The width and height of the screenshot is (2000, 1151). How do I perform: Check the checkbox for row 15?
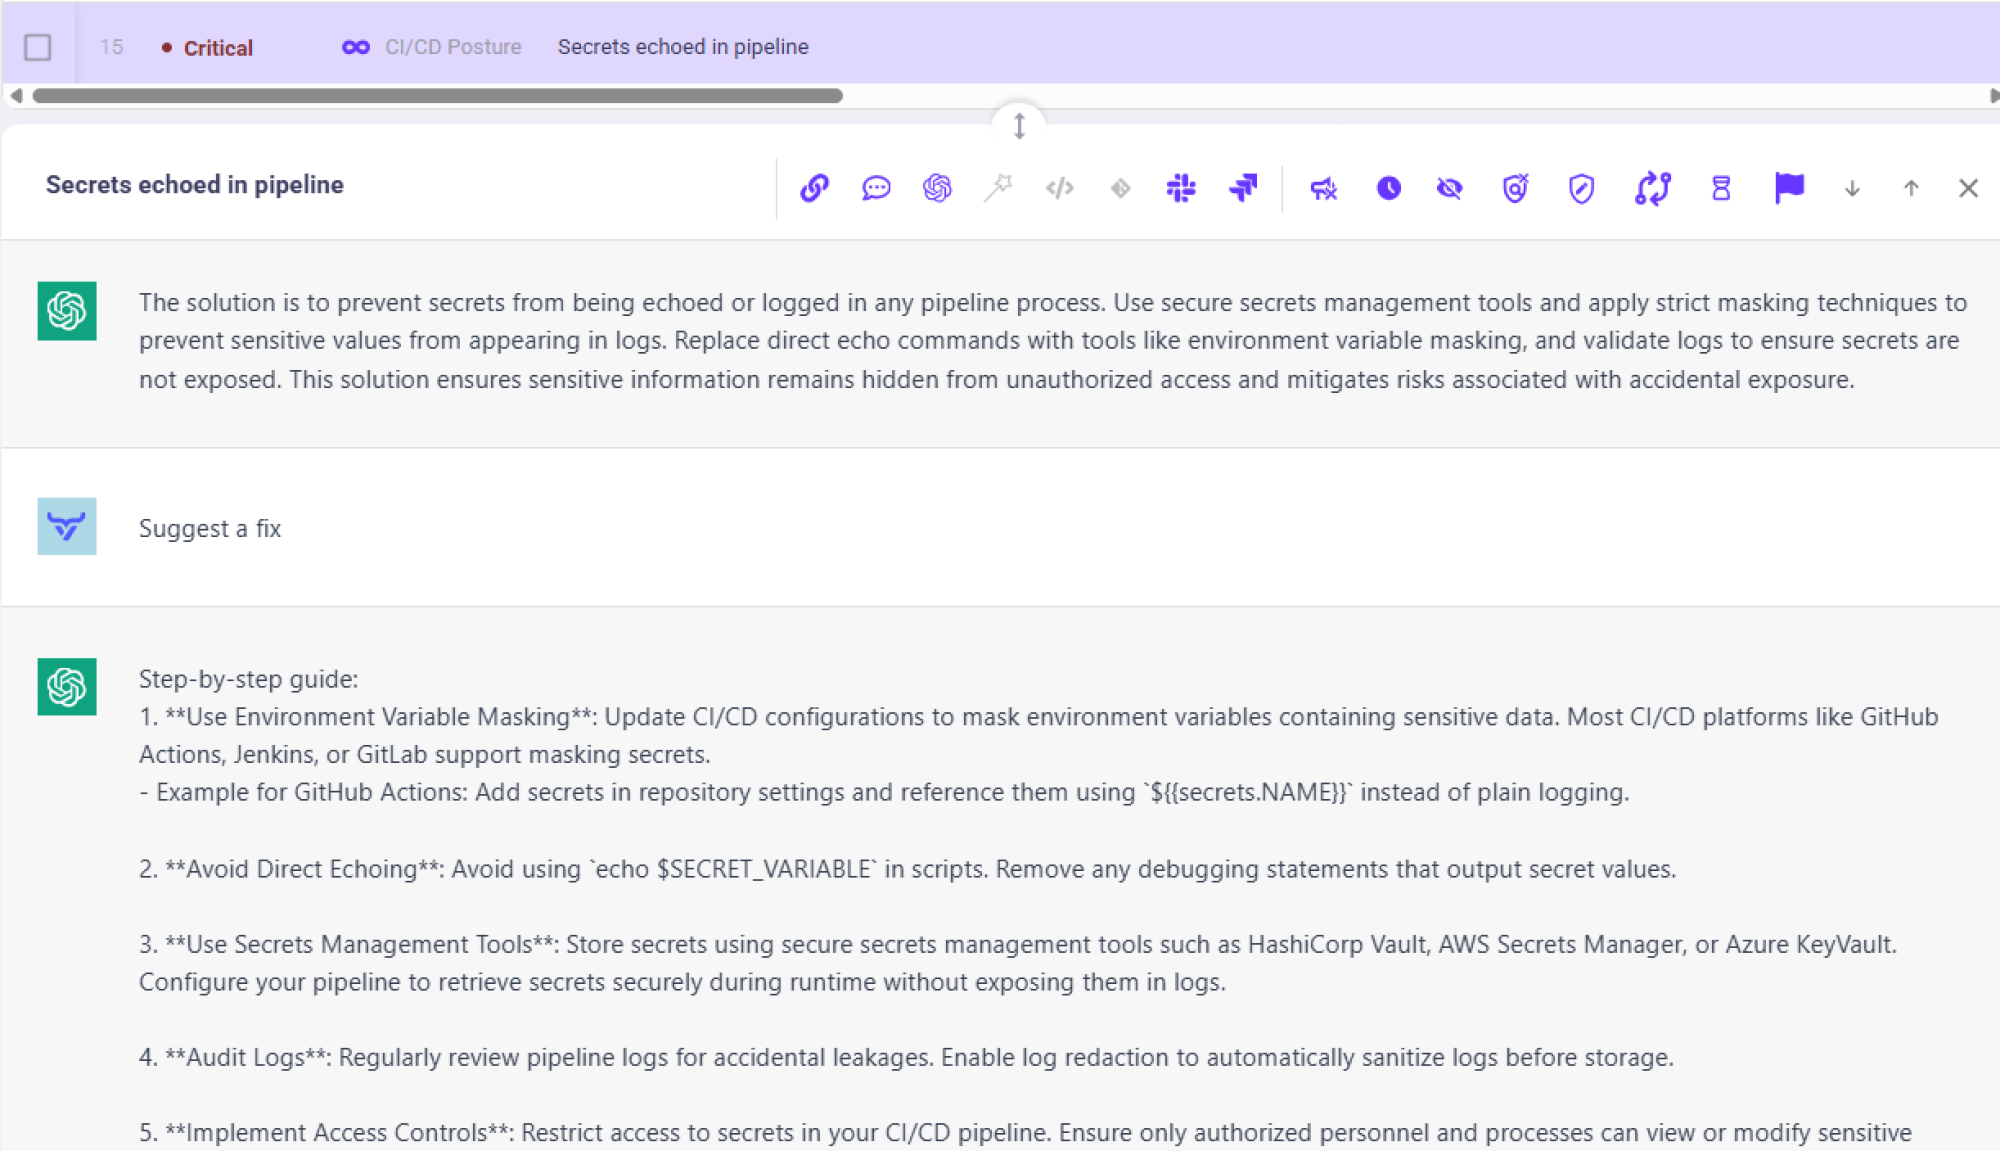click(x=38, y=47)
